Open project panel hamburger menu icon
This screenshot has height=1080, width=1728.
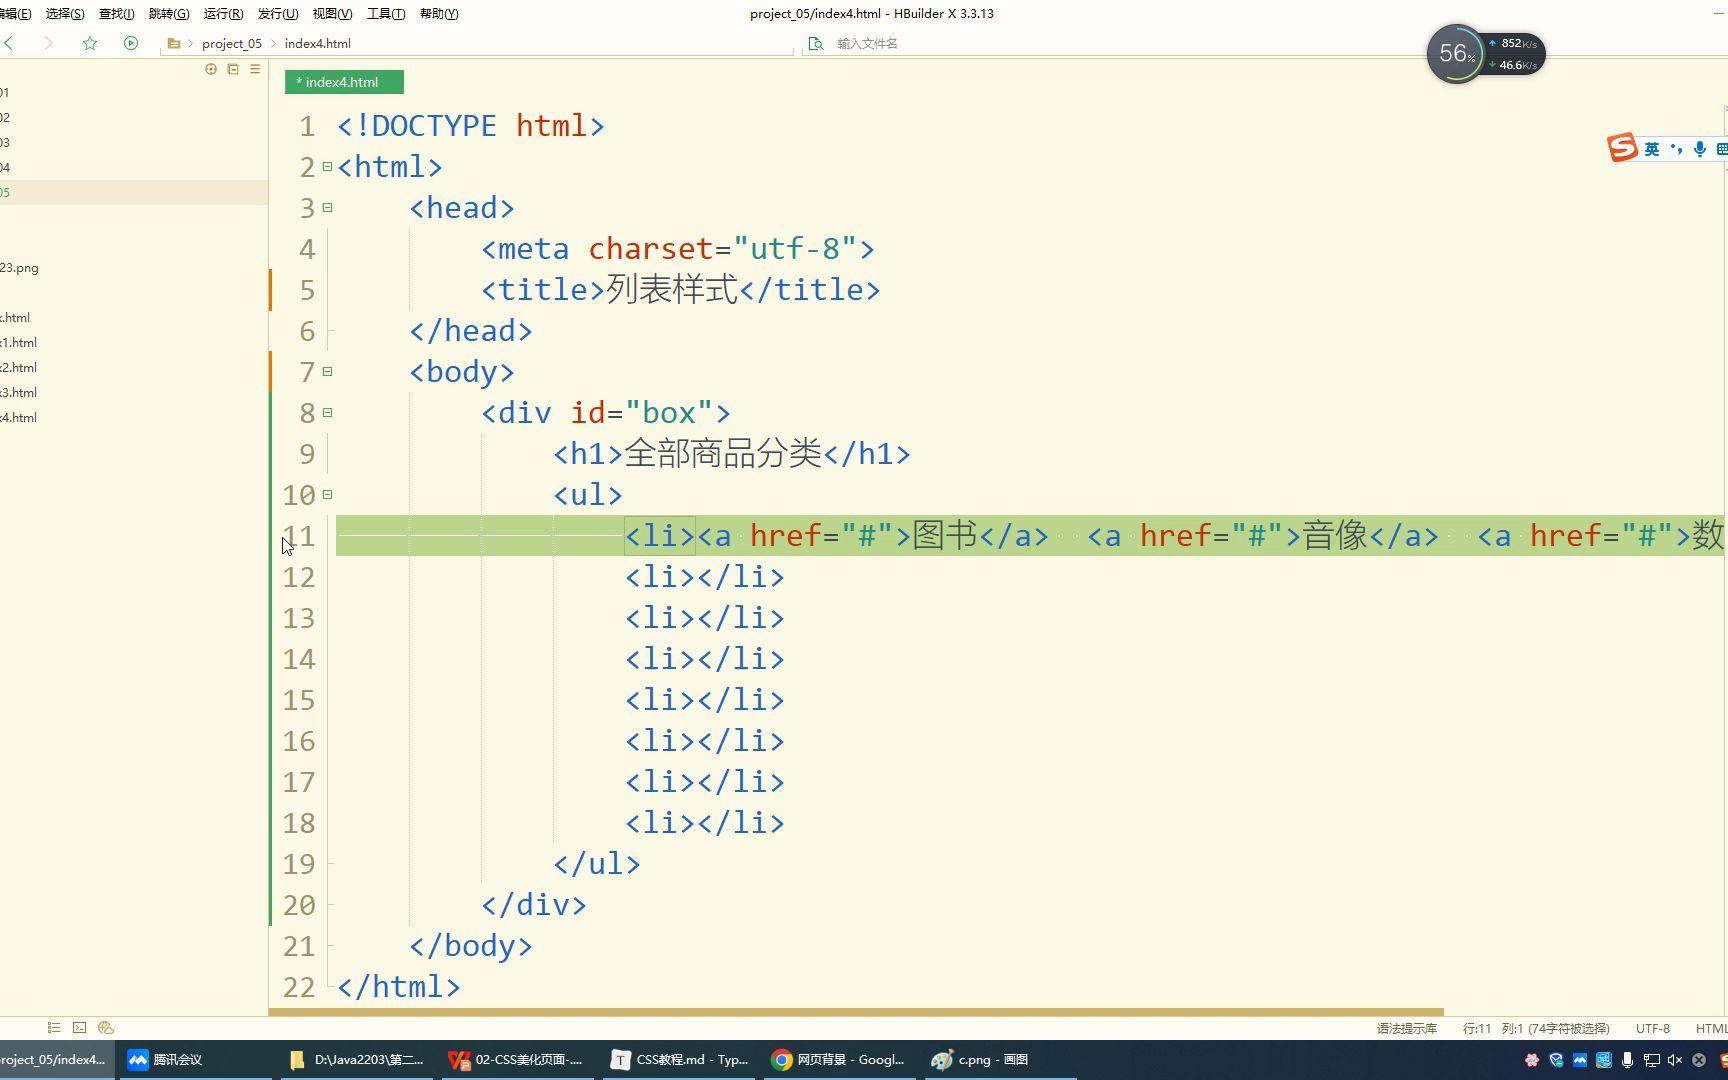[255, 69]
